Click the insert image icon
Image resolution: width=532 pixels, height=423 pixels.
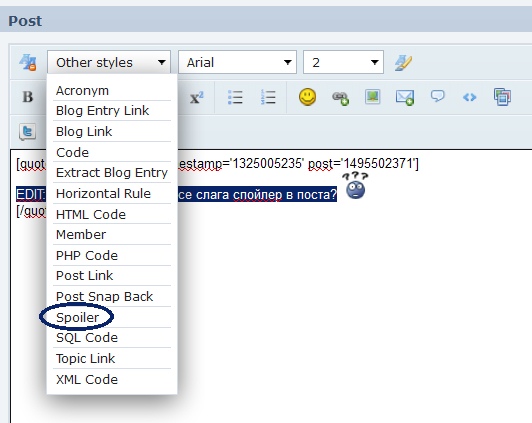pyautogui.click(x=372, y=97)
